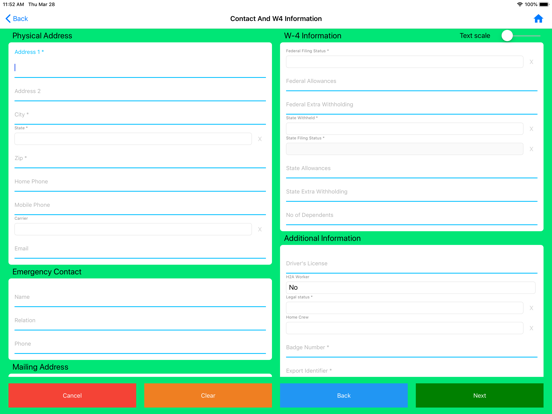Focus the City field

(140, 117)
